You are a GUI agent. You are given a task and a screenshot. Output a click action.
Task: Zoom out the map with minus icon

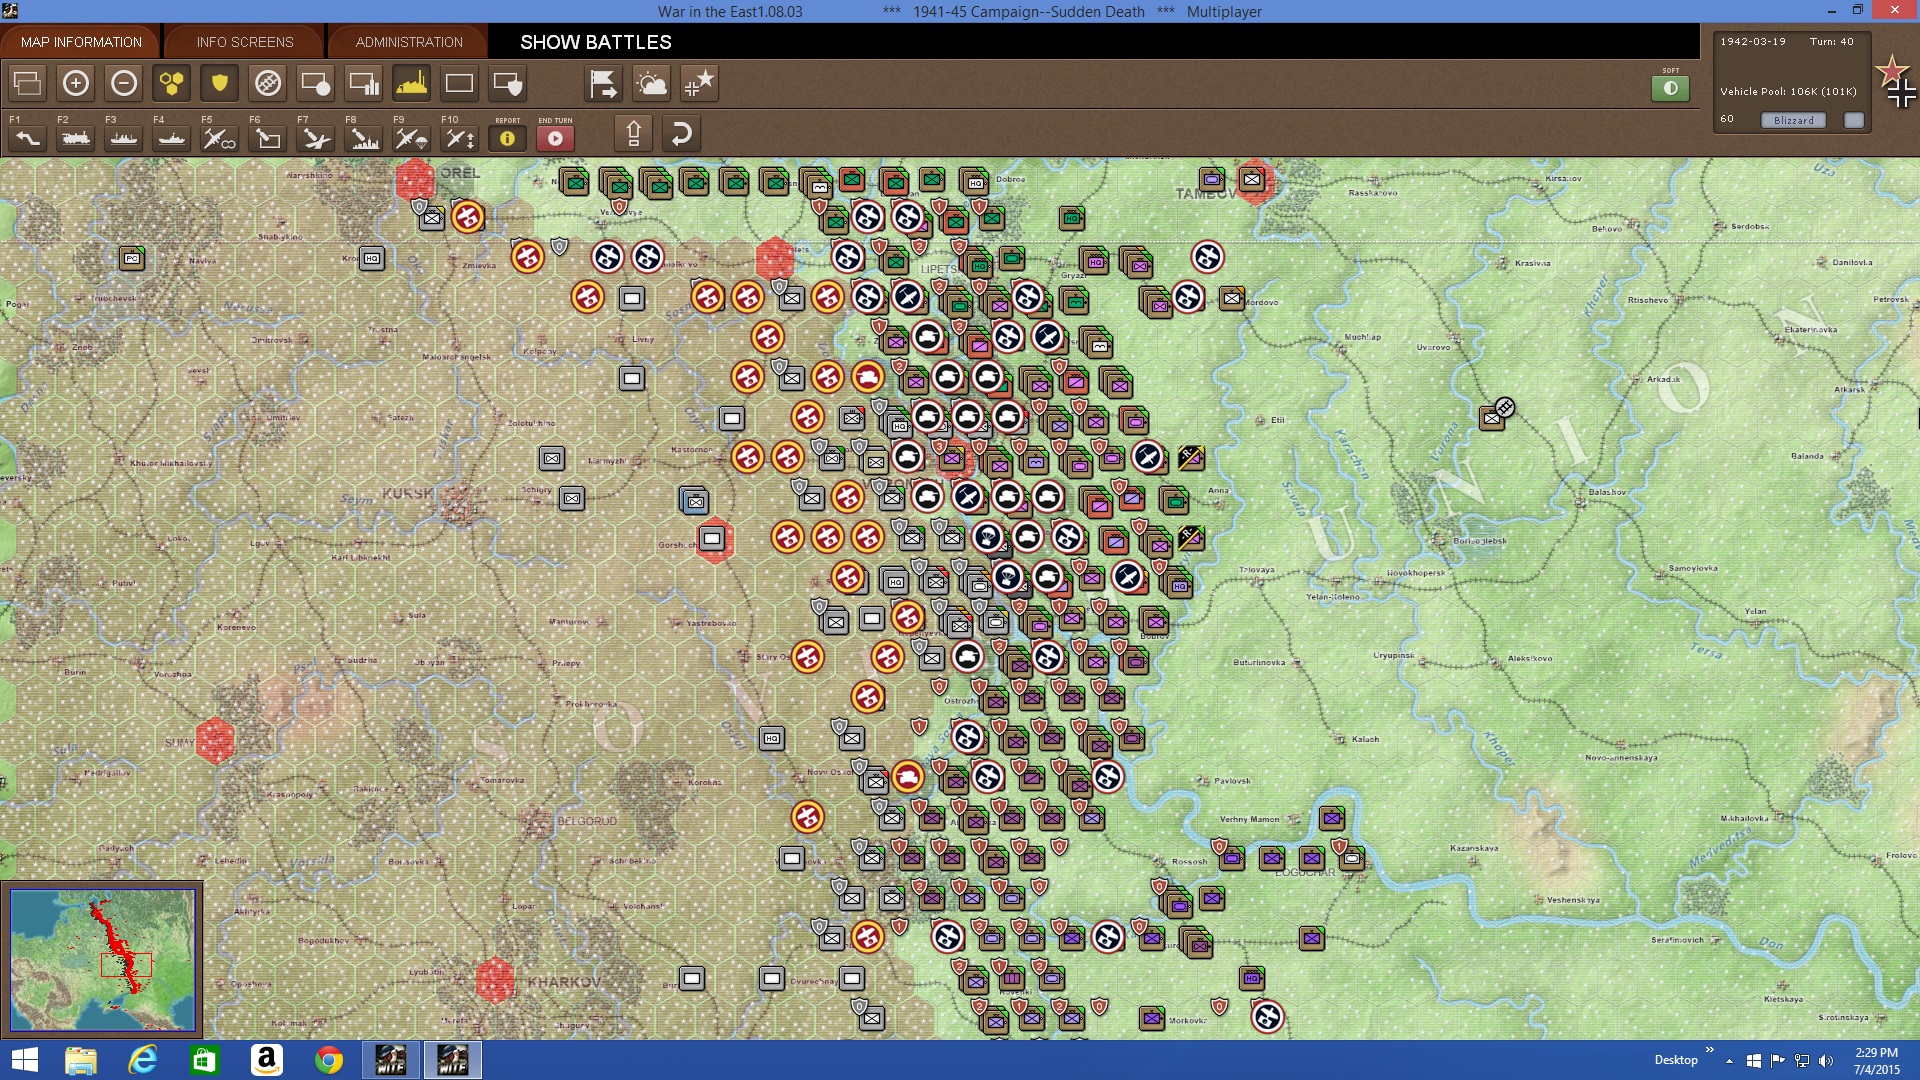tap(124, 83)
